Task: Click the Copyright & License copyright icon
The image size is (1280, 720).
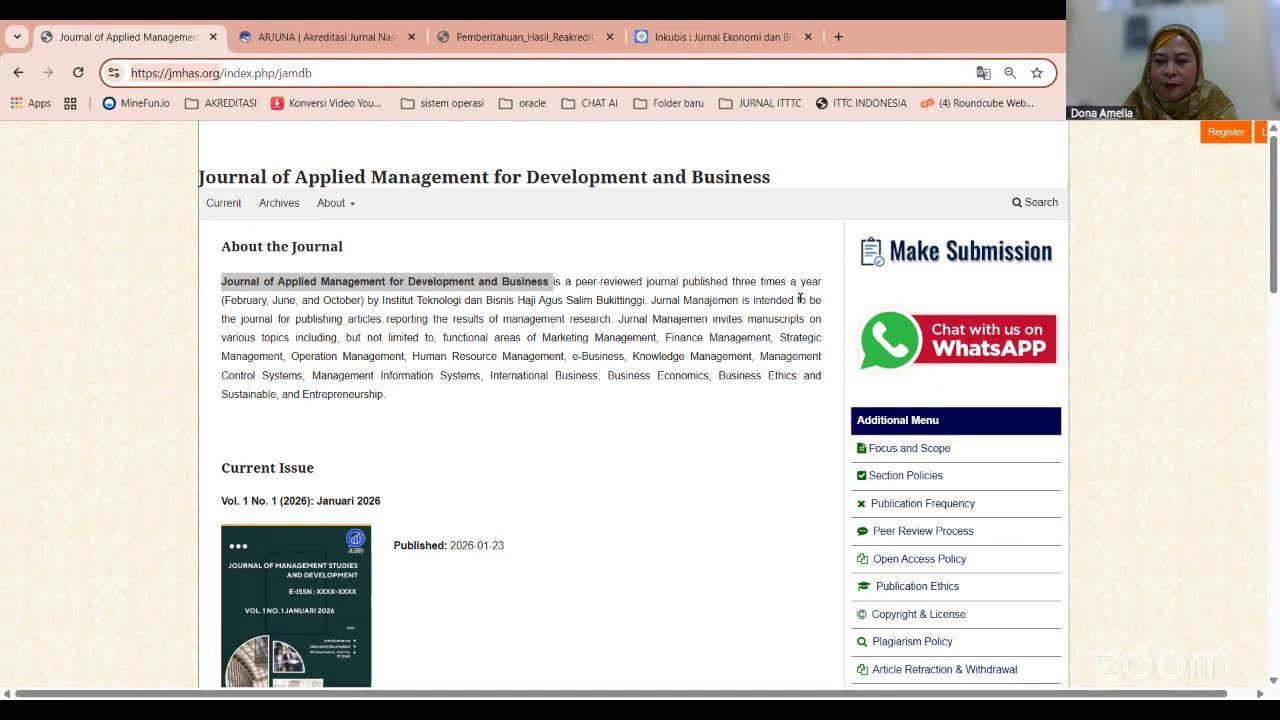Action: click(862, 614)
